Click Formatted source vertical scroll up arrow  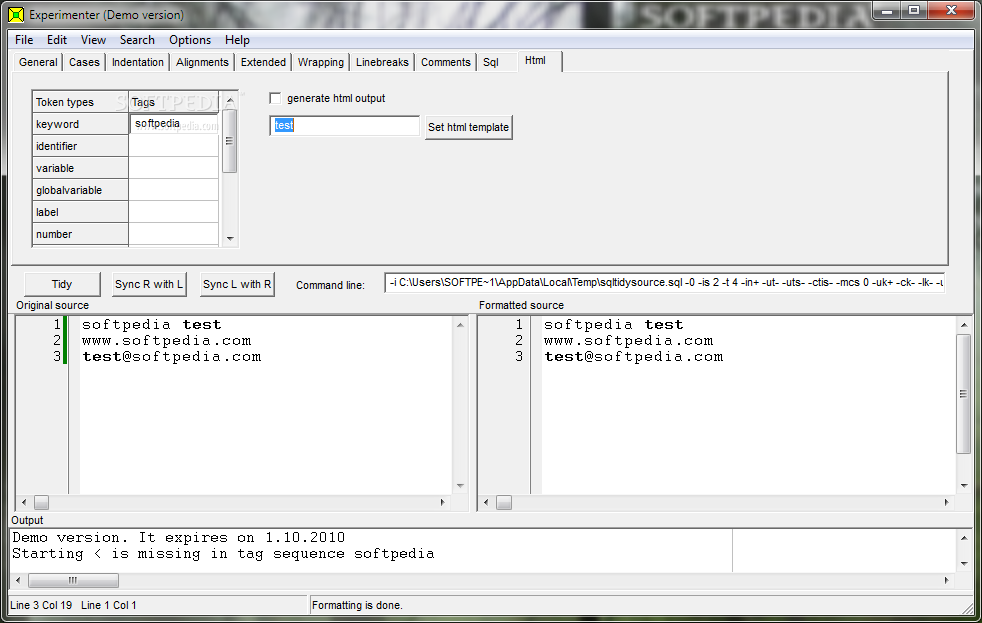point(964,325)
